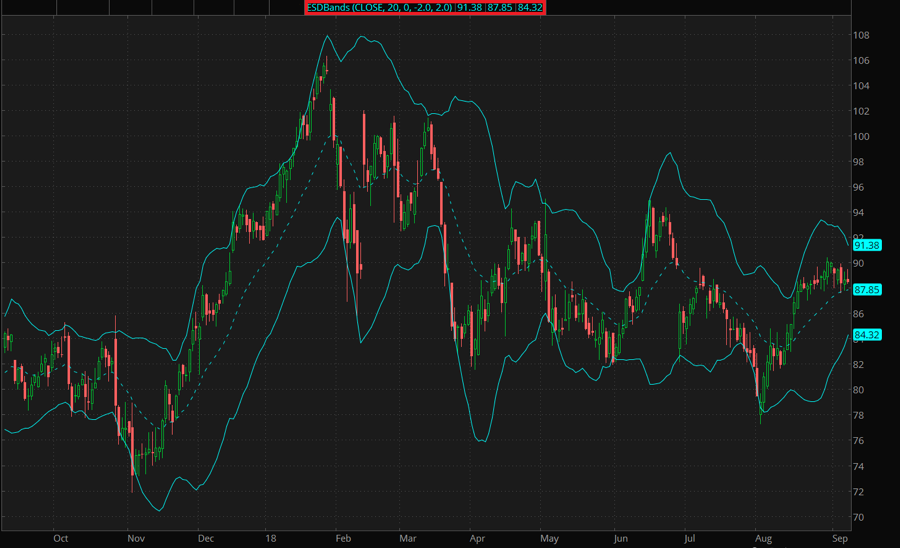
Task: Select the 91.38 value in study header
Action: point(470,8)
